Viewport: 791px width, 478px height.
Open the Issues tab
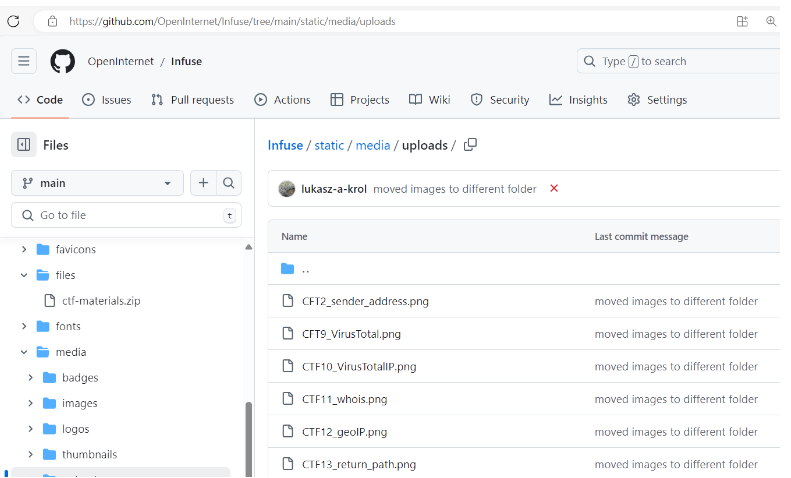click(106, 100)
